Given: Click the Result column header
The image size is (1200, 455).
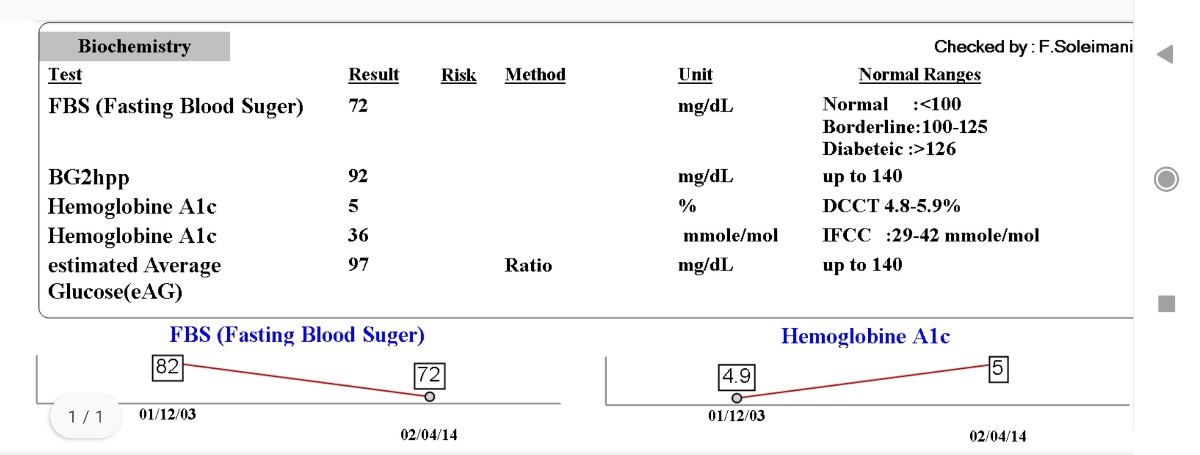Looking at the screenshot, I should (373, 75).
